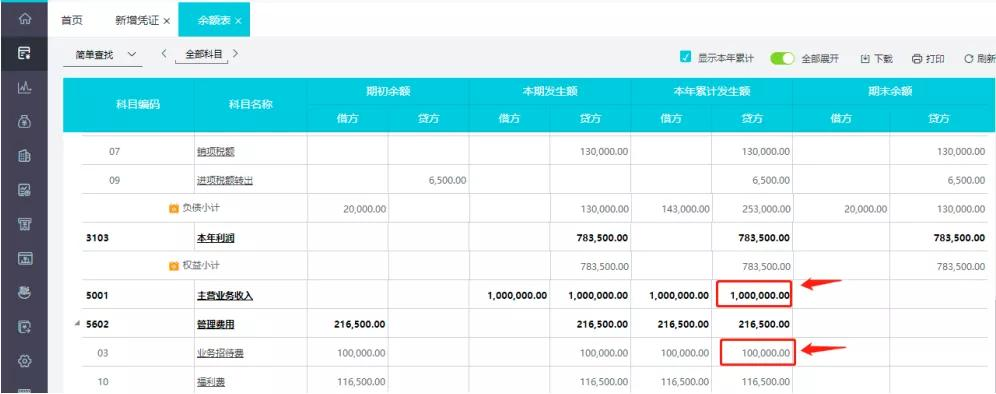Click the orange icon beside 权益小计
Image resolution: width=996 pixels, height=394 pixels.
click(x=173, y=266)
